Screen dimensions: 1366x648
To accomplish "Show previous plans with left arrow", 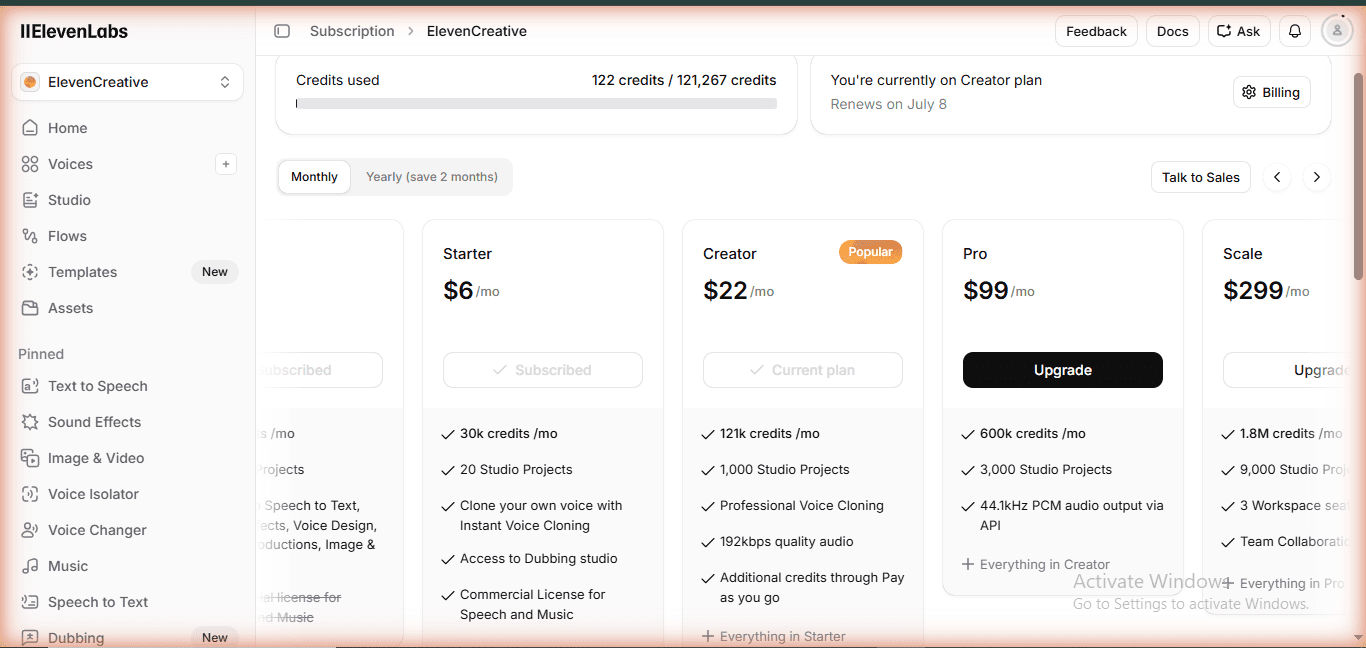I will point(1277,177).
